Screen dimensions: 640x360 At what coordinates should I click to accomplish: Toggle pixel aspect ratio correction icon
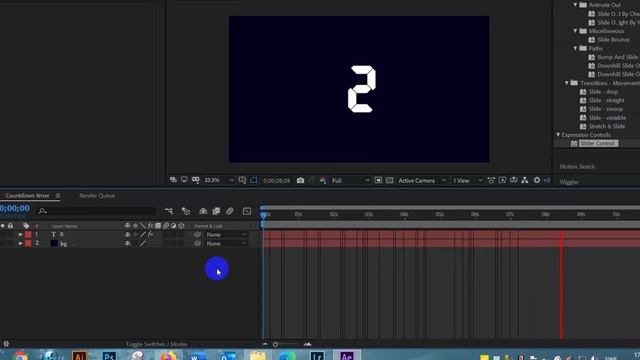point(491,180)
